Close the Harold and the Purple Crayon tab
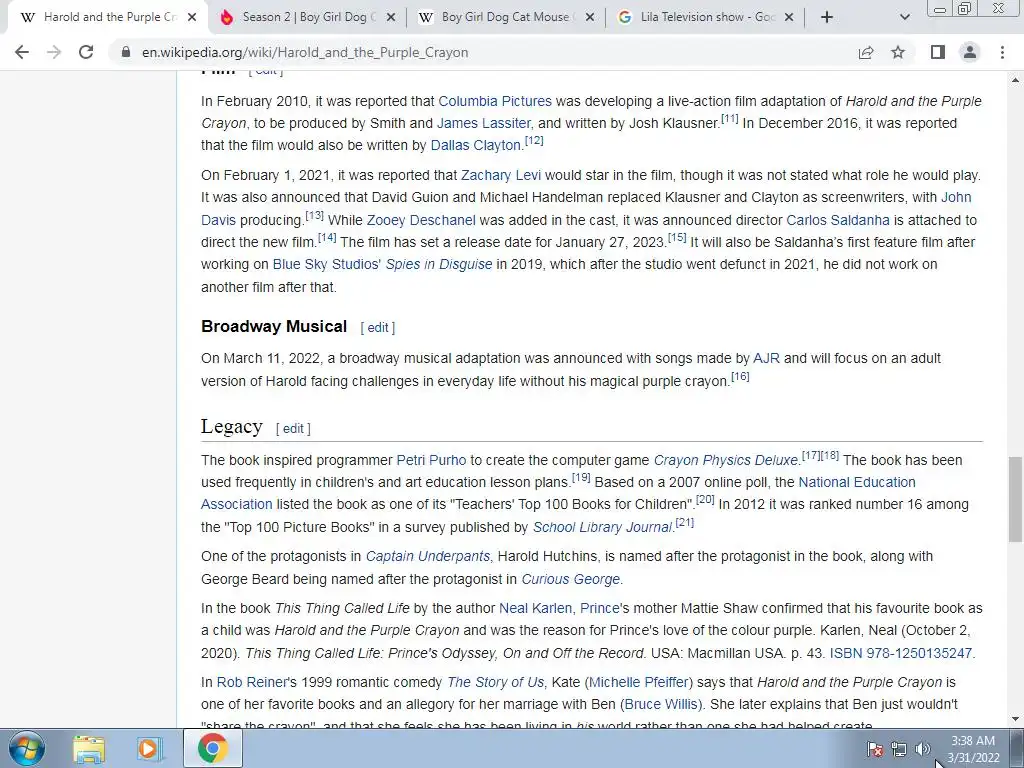The height and width of the screenshot is (768, 1024). coord(191,18)
